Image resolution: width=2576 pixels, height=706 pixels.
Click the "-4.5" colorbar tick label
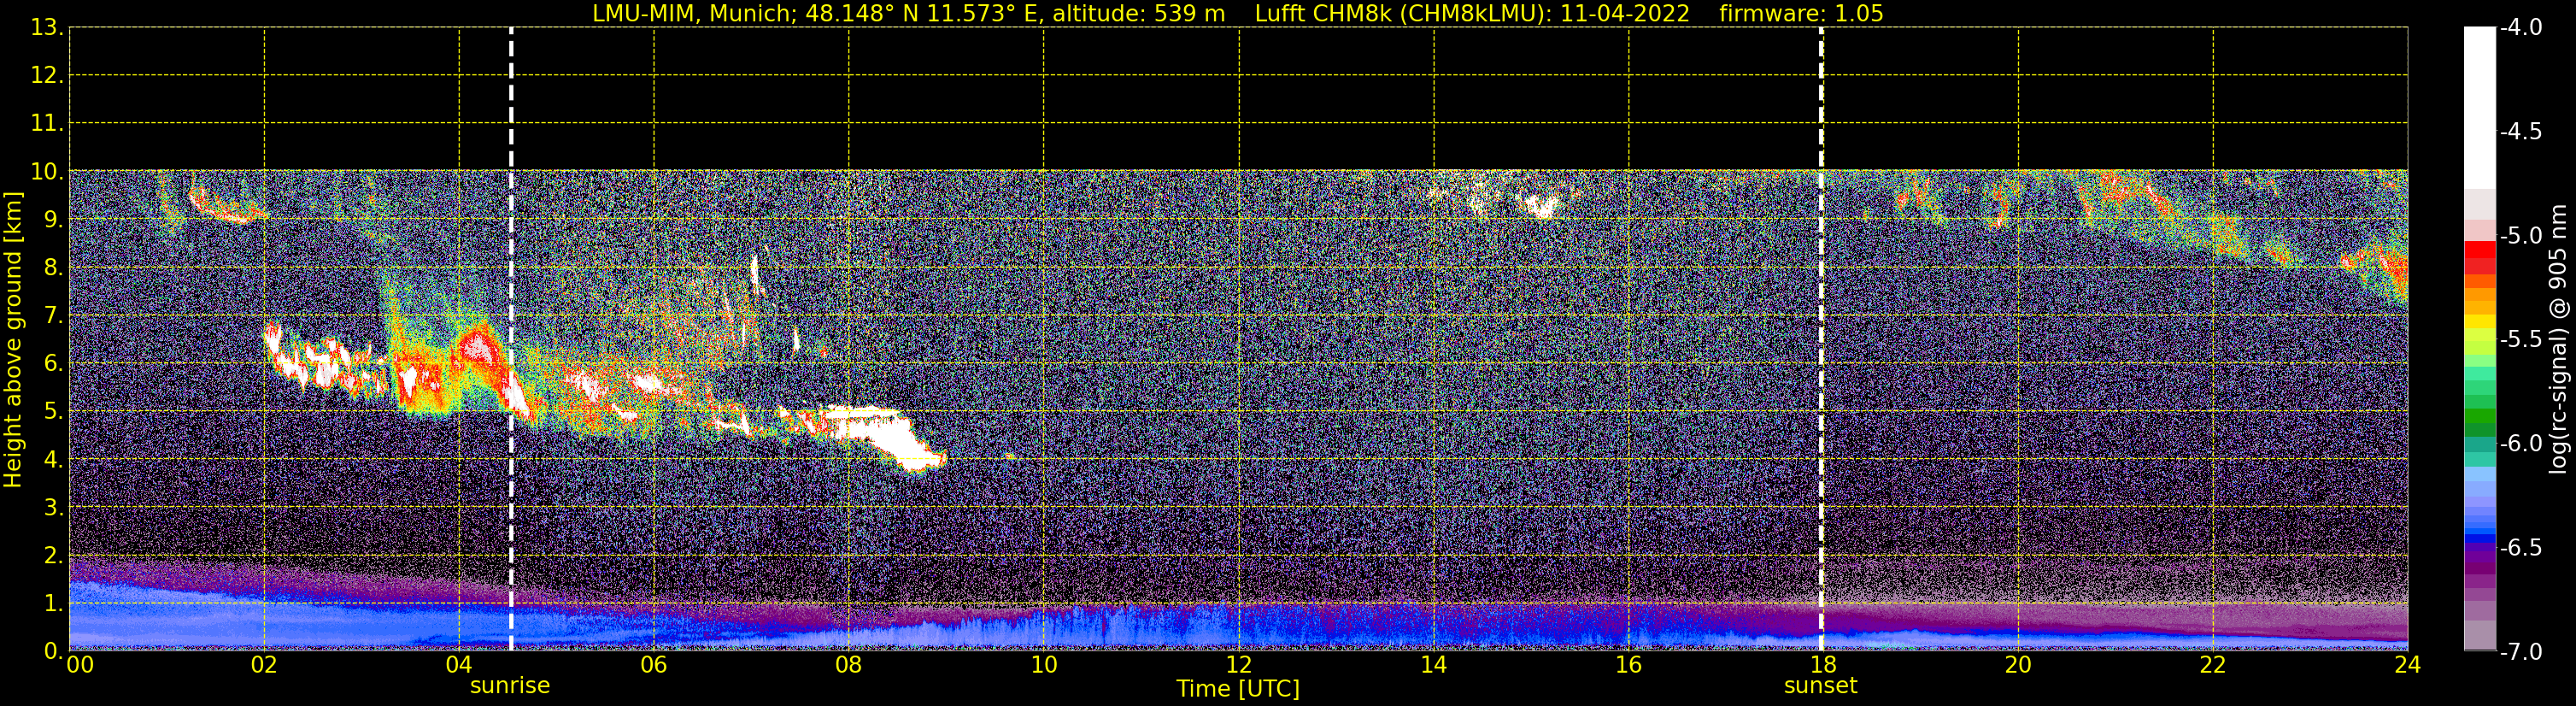click(x=2521, y=132)
